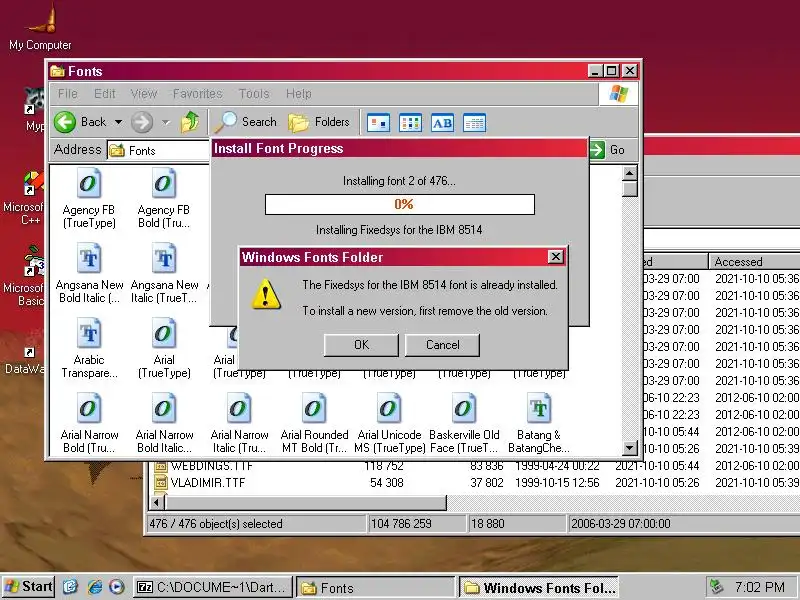Image resolution: width=800 pixels, height=600 pixels.
Task: Open the Help menu
Action: [298, 94]
